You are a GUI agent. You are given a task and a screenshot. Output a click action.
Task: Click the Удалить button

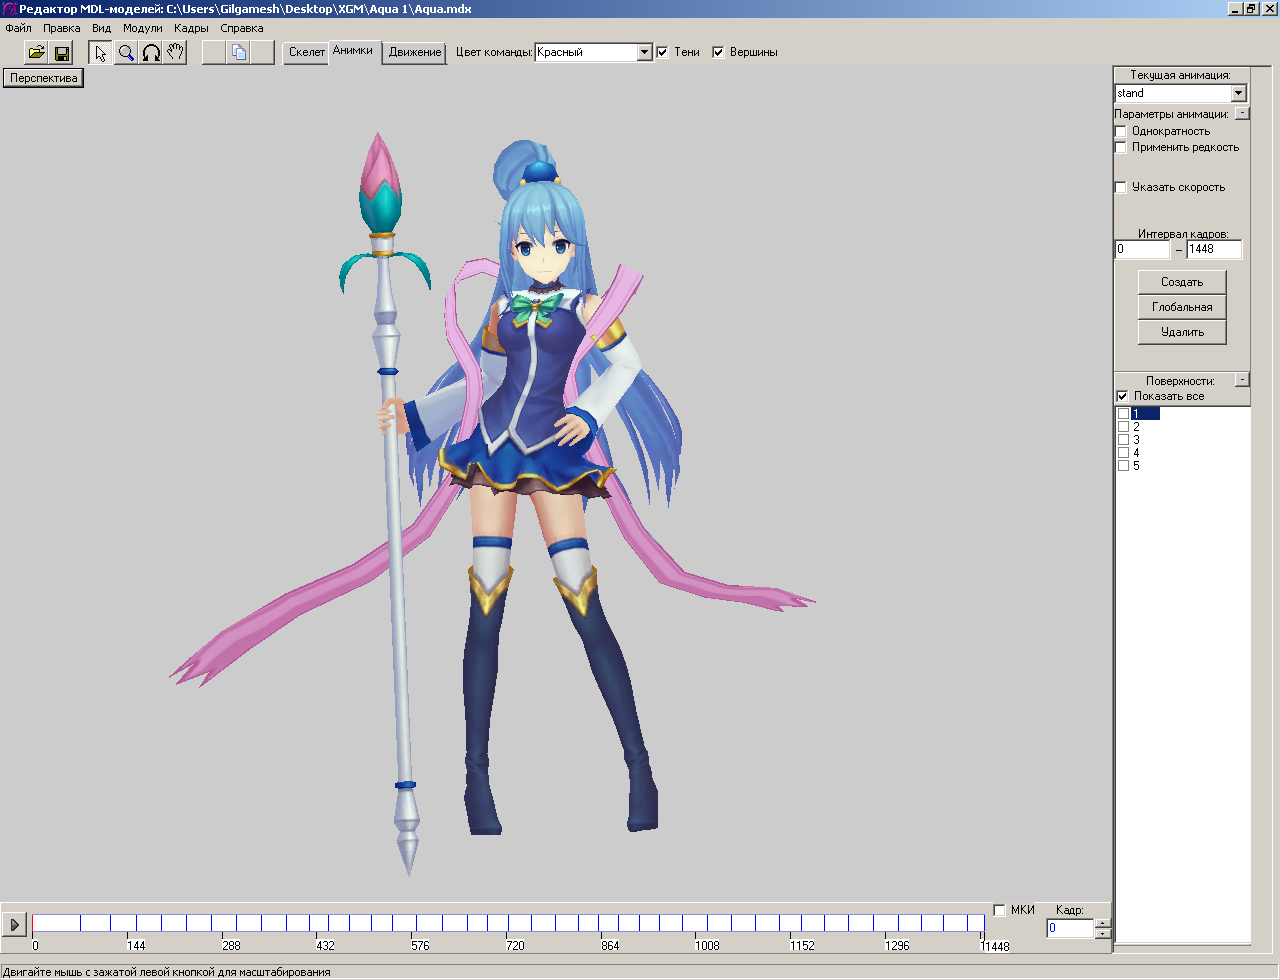pyautogui.click(x=1182, y=332)
